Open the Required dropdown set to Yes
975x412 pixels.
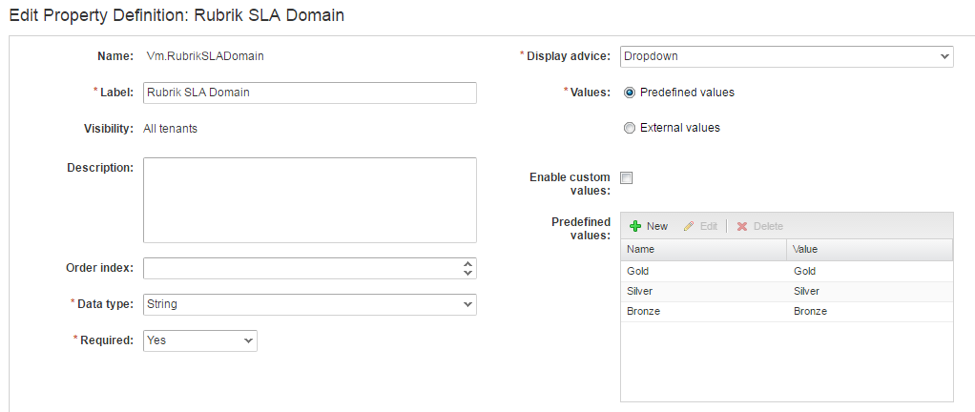pyautogui.click(x=200, y=341)
